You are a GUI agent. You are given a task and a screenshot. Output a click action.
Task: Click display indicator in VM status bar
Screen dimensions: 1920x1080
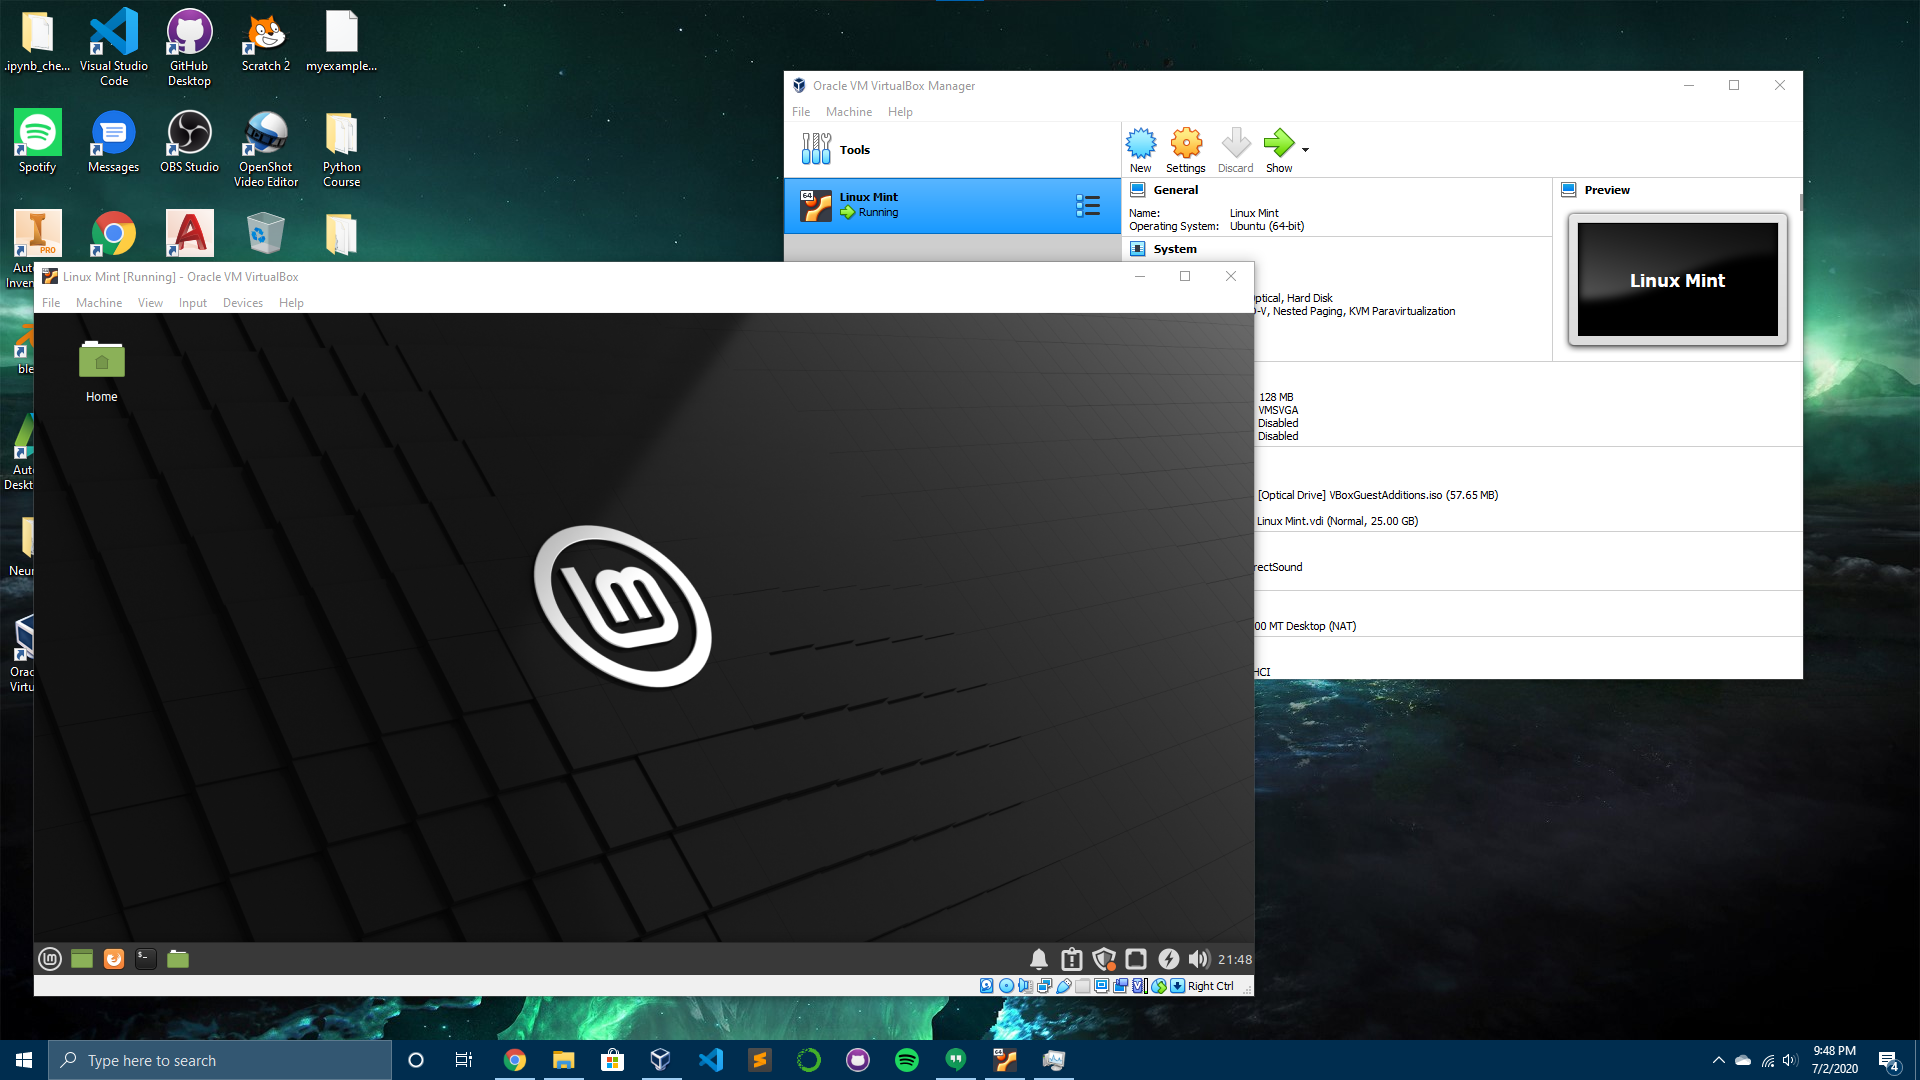(1101, 986)
